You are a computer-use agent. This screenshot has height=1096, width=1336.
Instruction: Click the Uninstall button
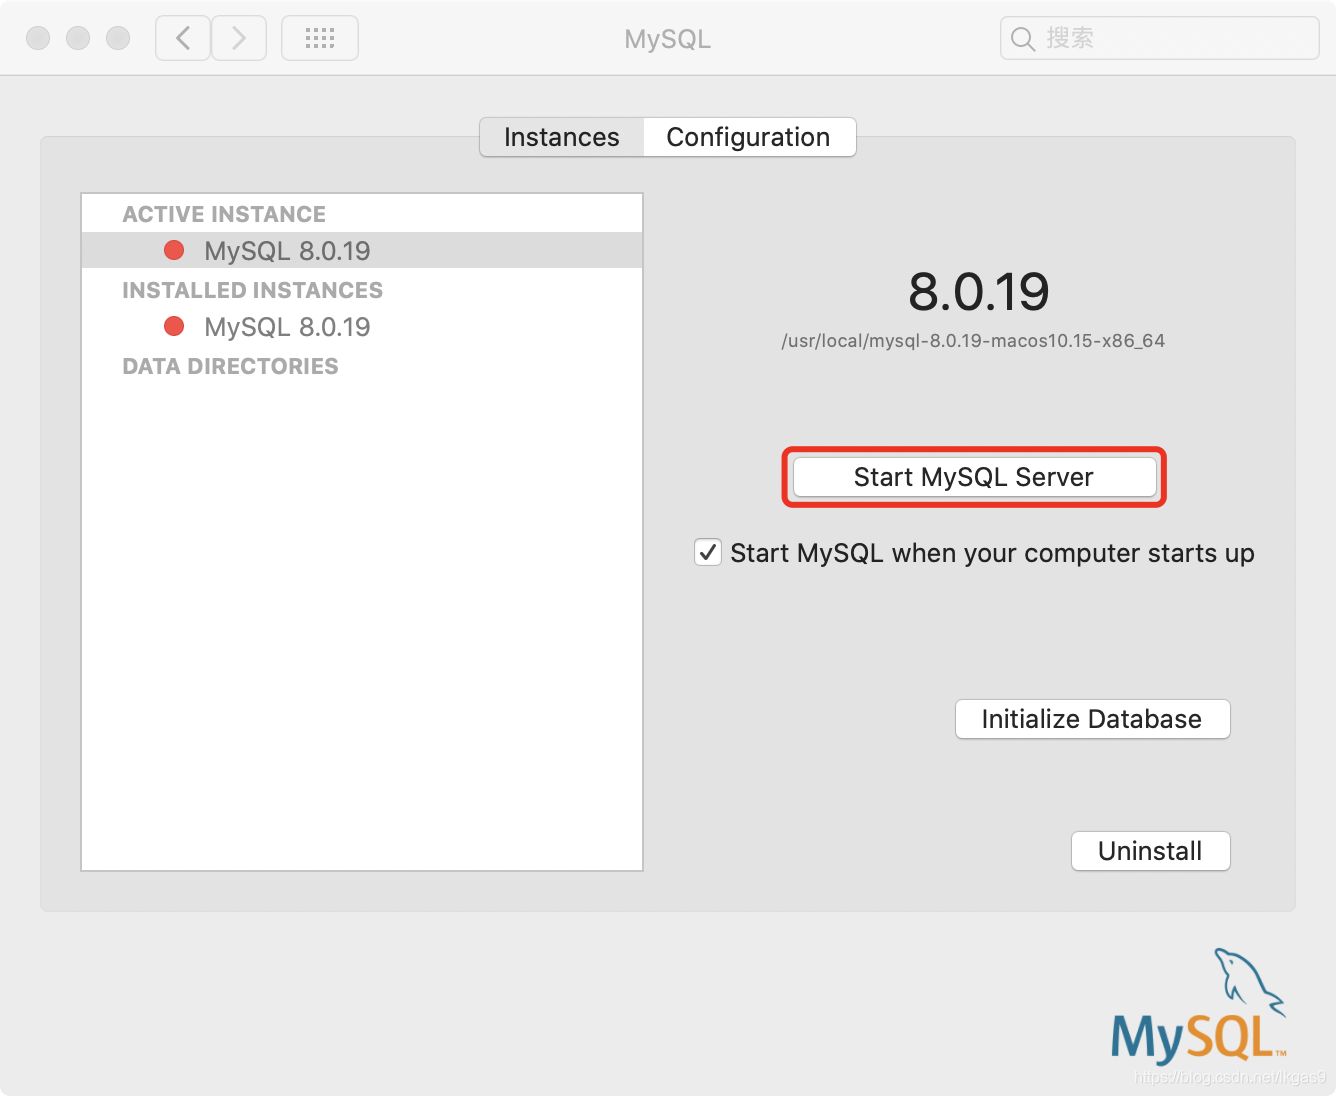(x=1151, y=851)
